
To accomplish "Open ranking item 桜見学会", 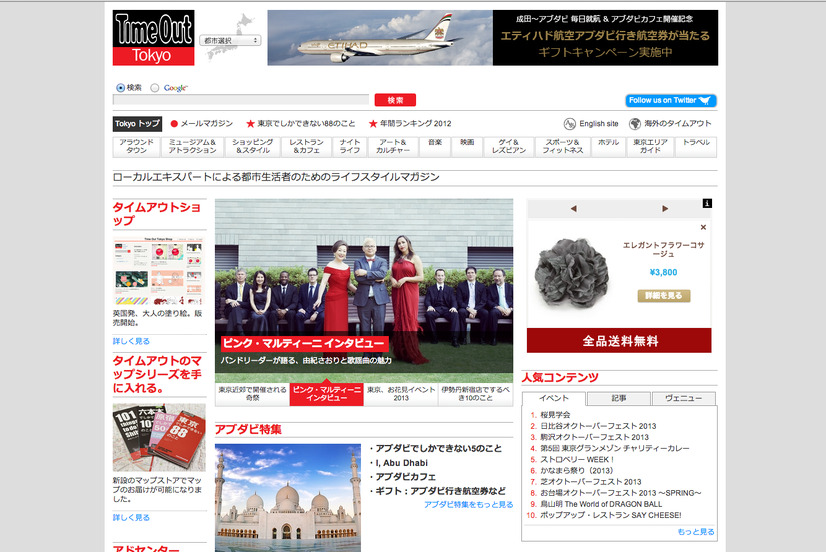I will pyautogui.click(x=555, y=415).
